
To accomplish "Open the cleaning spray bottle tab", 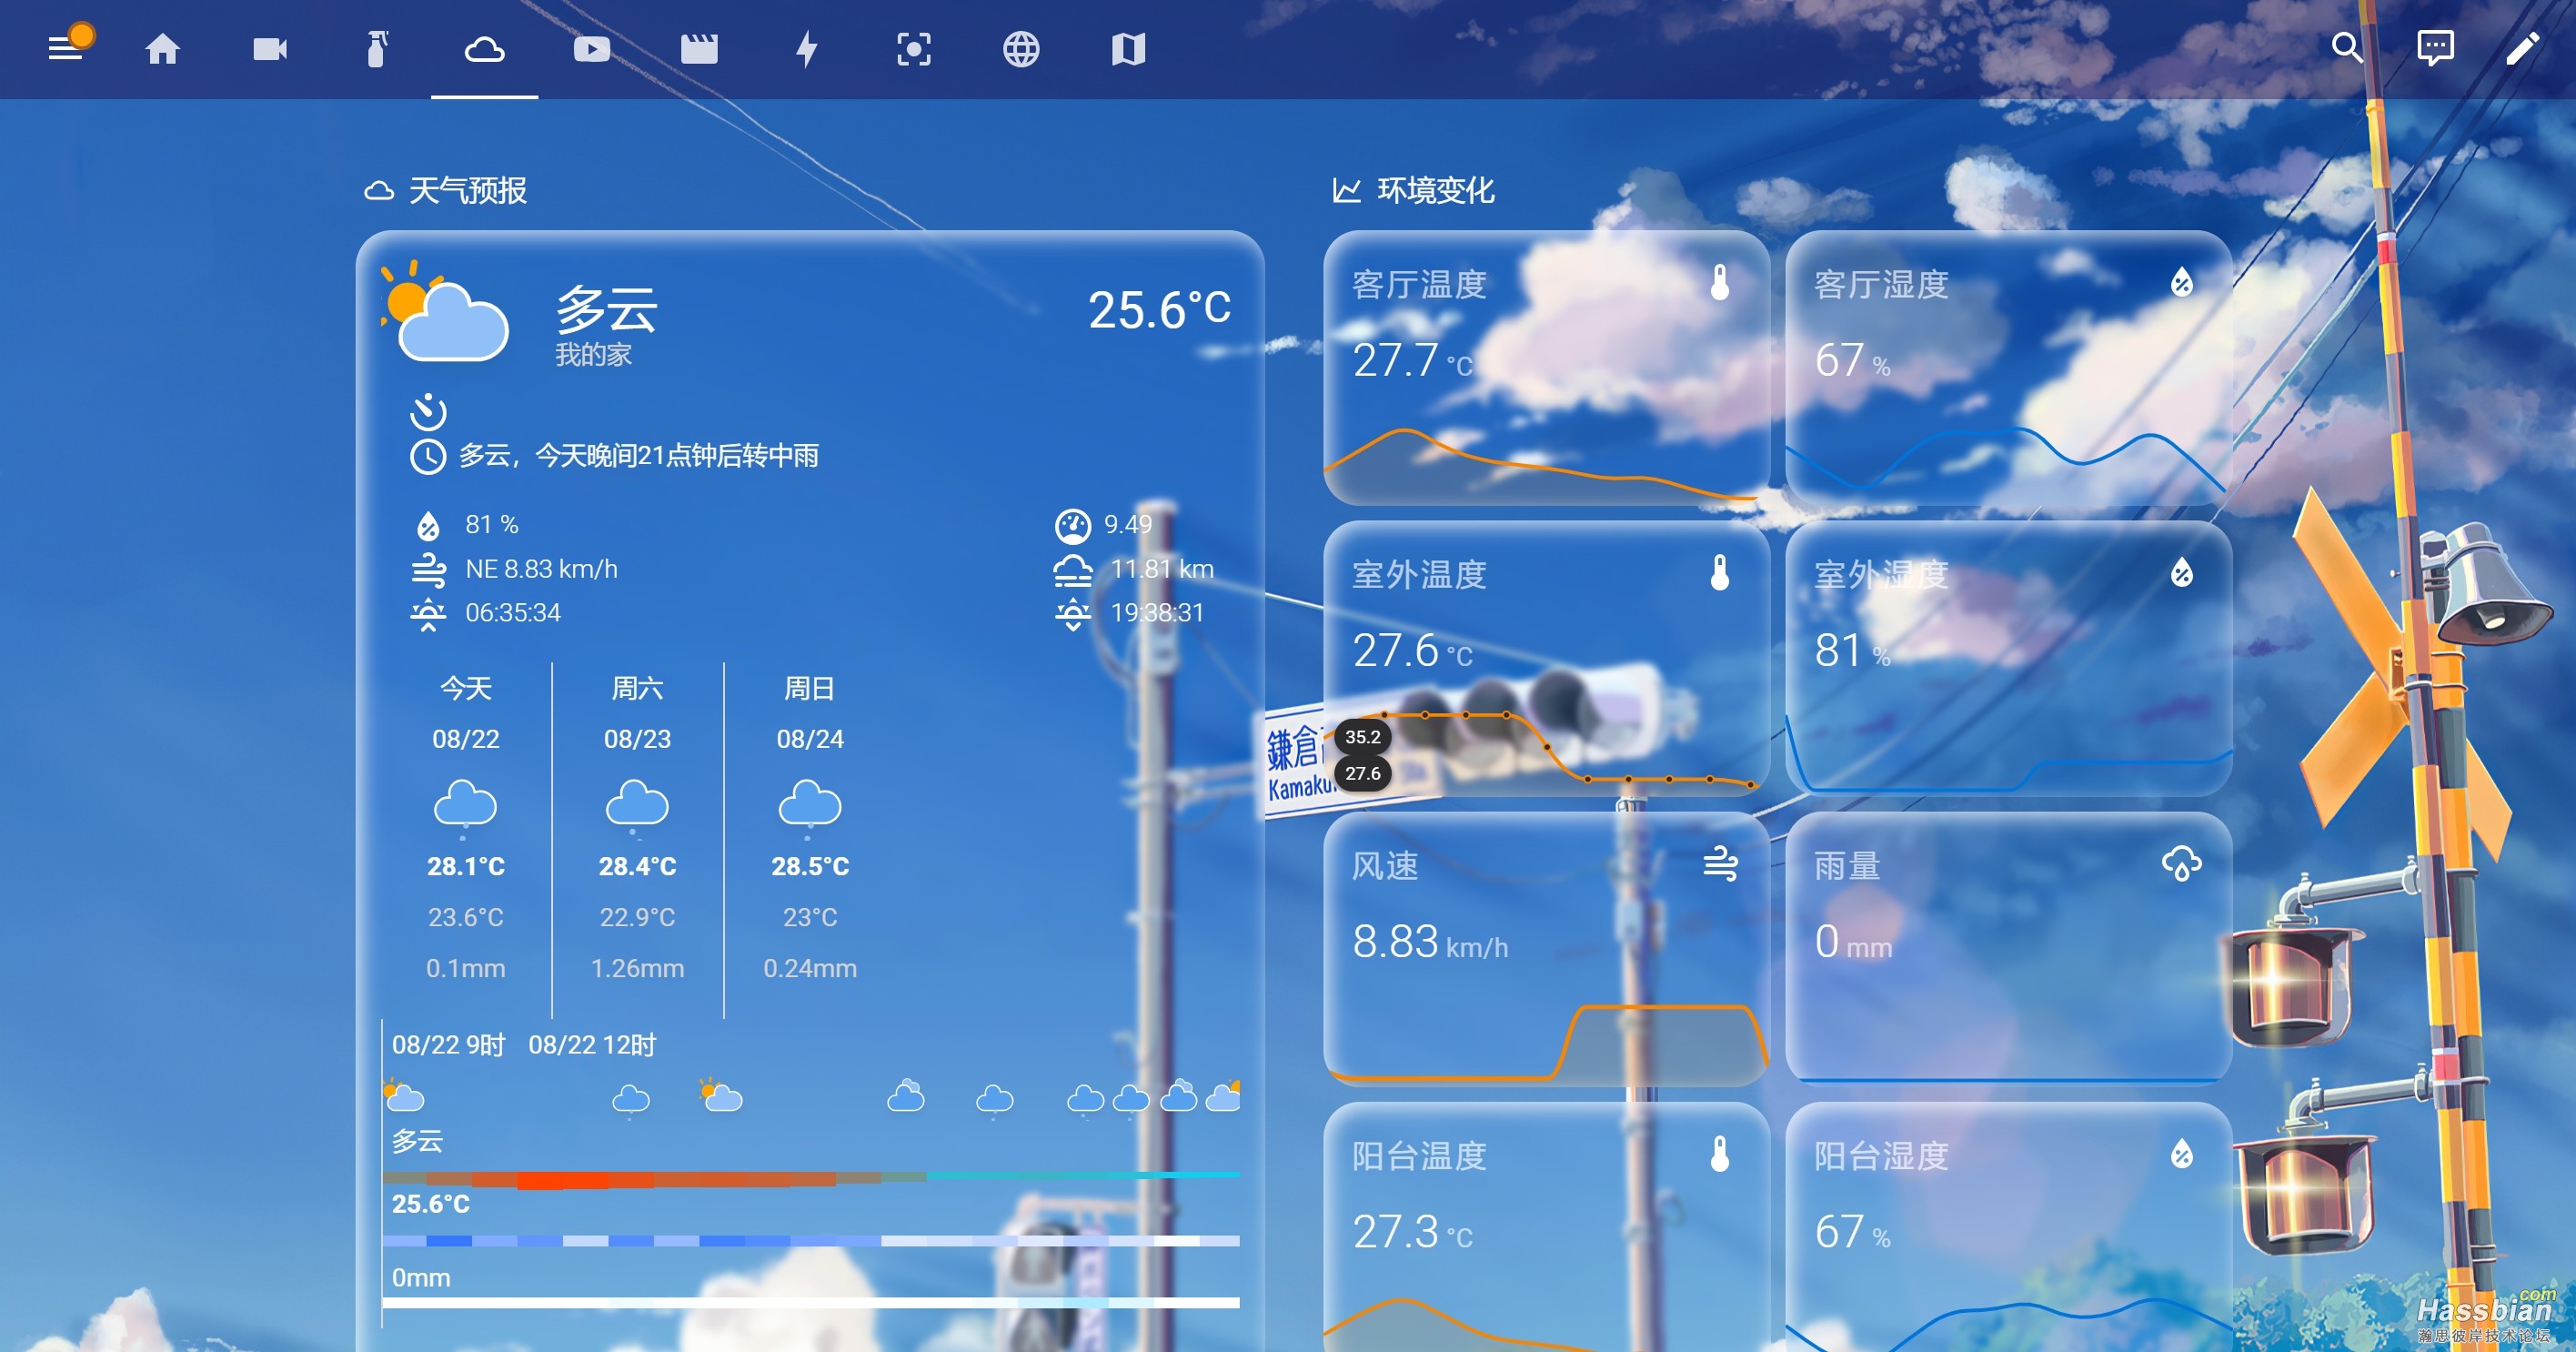I will [x=377, y=49].
